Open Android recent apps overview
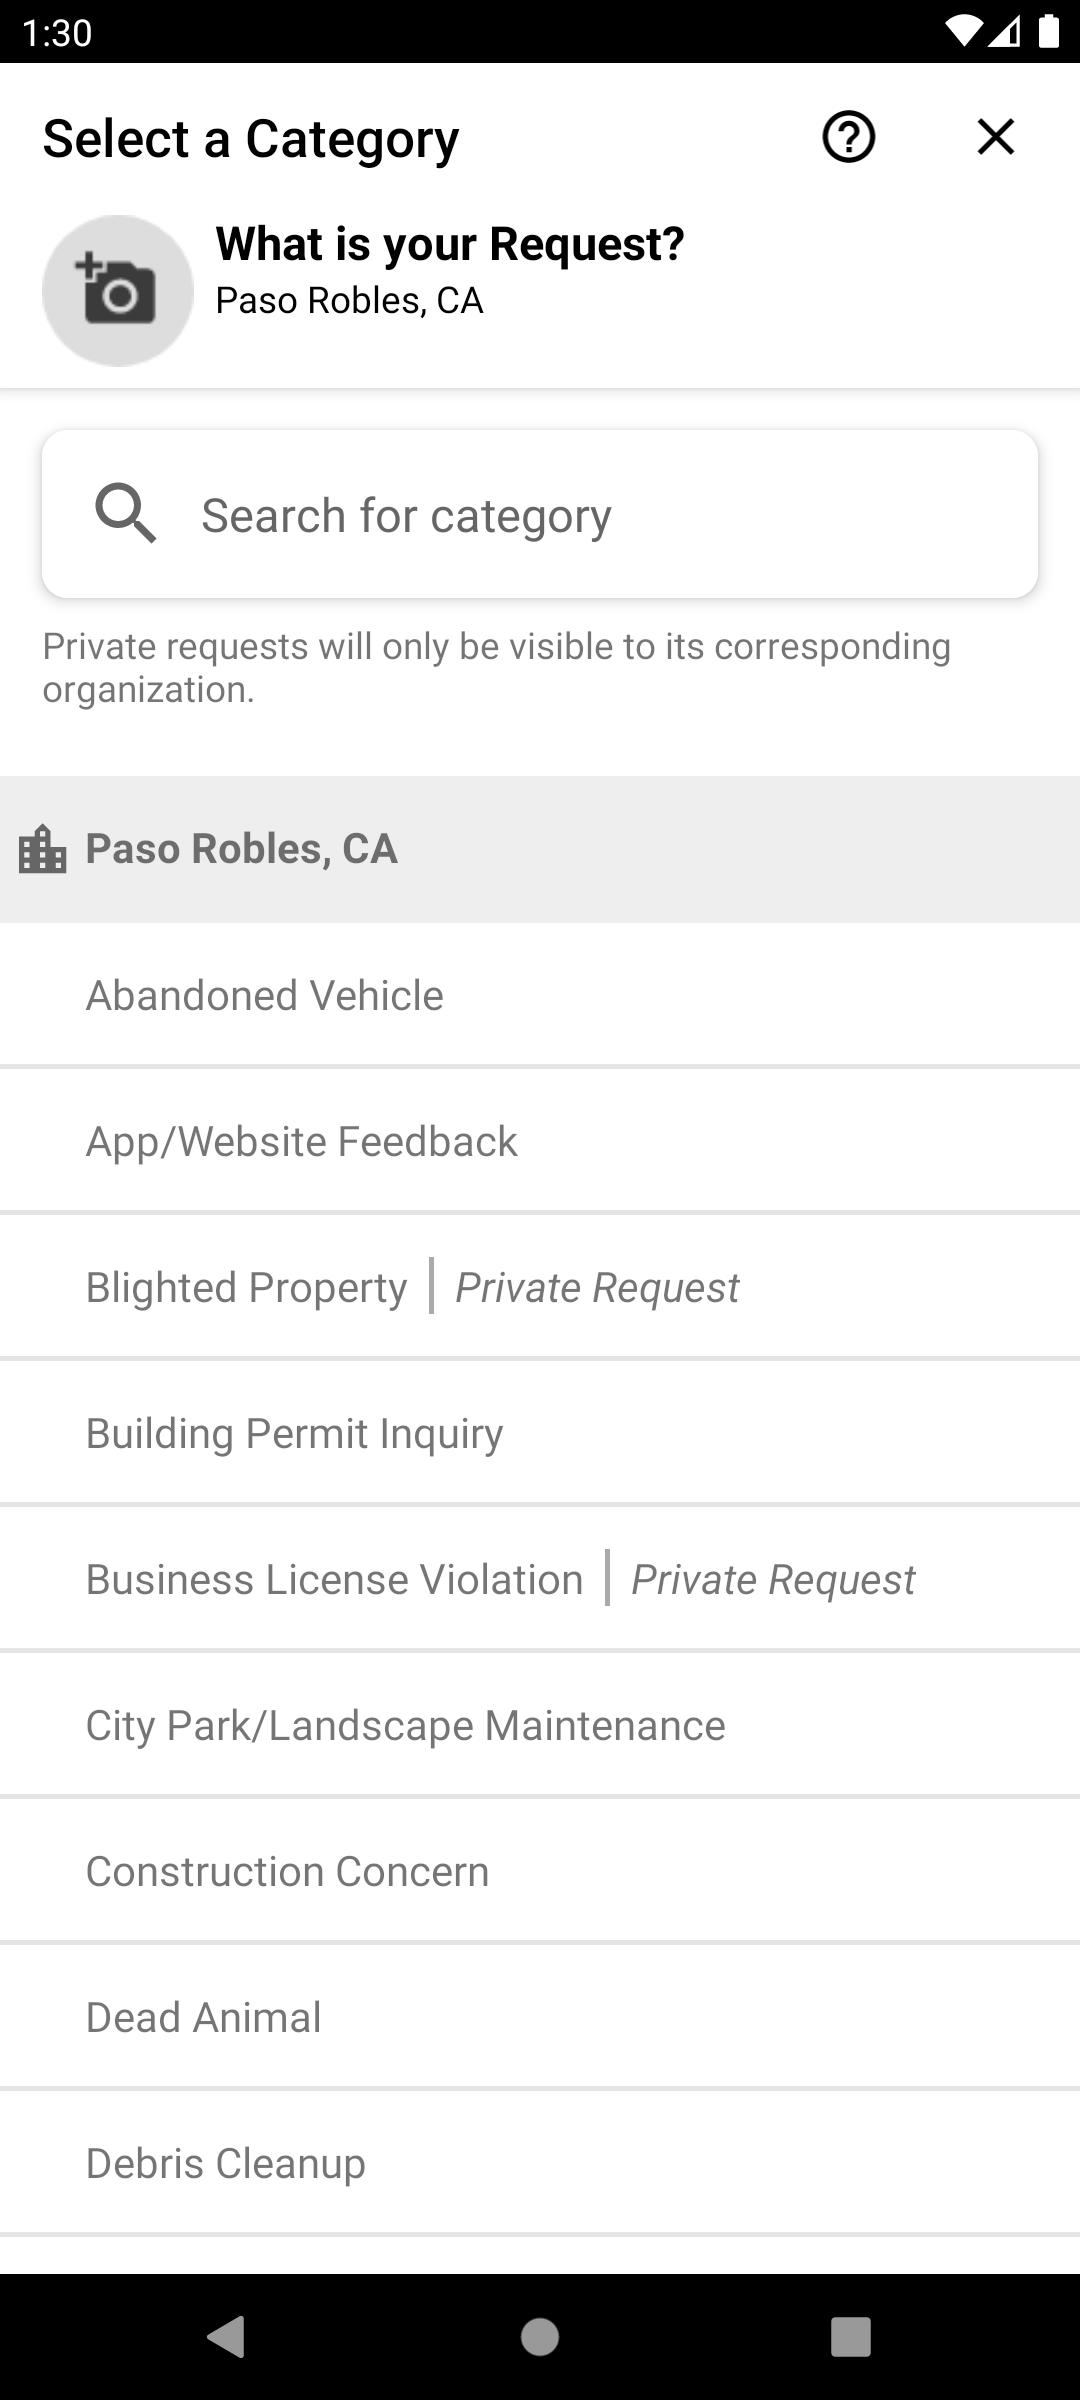The image size is (1080, 2400). 850,2337
